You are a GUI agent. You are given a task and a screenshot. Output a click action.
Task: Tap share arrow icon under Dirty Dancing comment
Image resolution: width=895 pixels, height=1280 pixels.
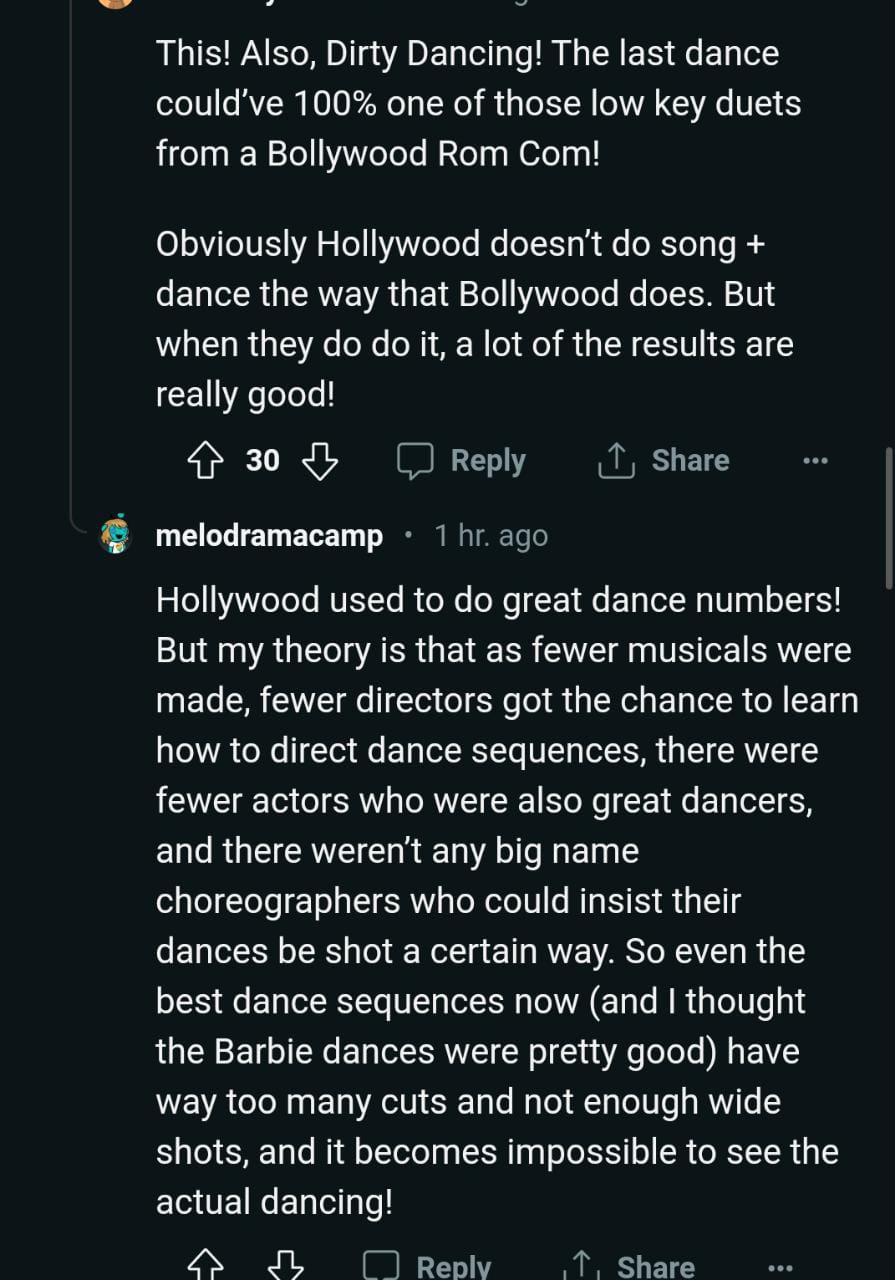(616, 461)
